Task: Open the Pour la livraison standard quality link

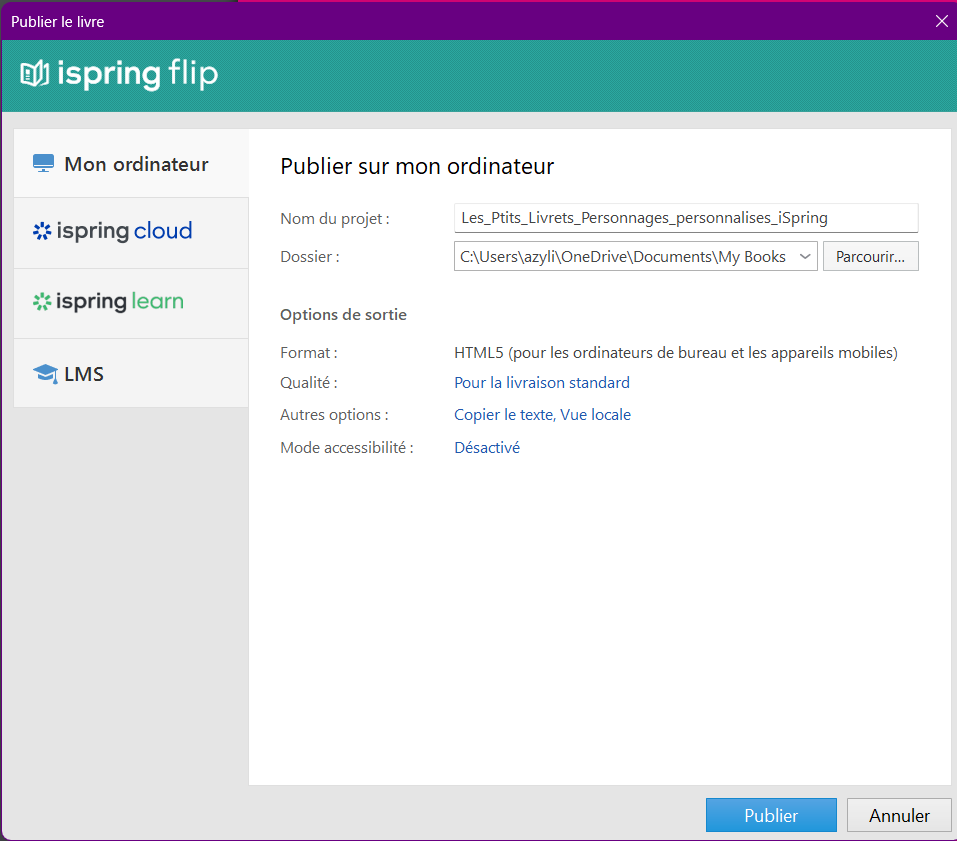Action: tap(542, 383)
